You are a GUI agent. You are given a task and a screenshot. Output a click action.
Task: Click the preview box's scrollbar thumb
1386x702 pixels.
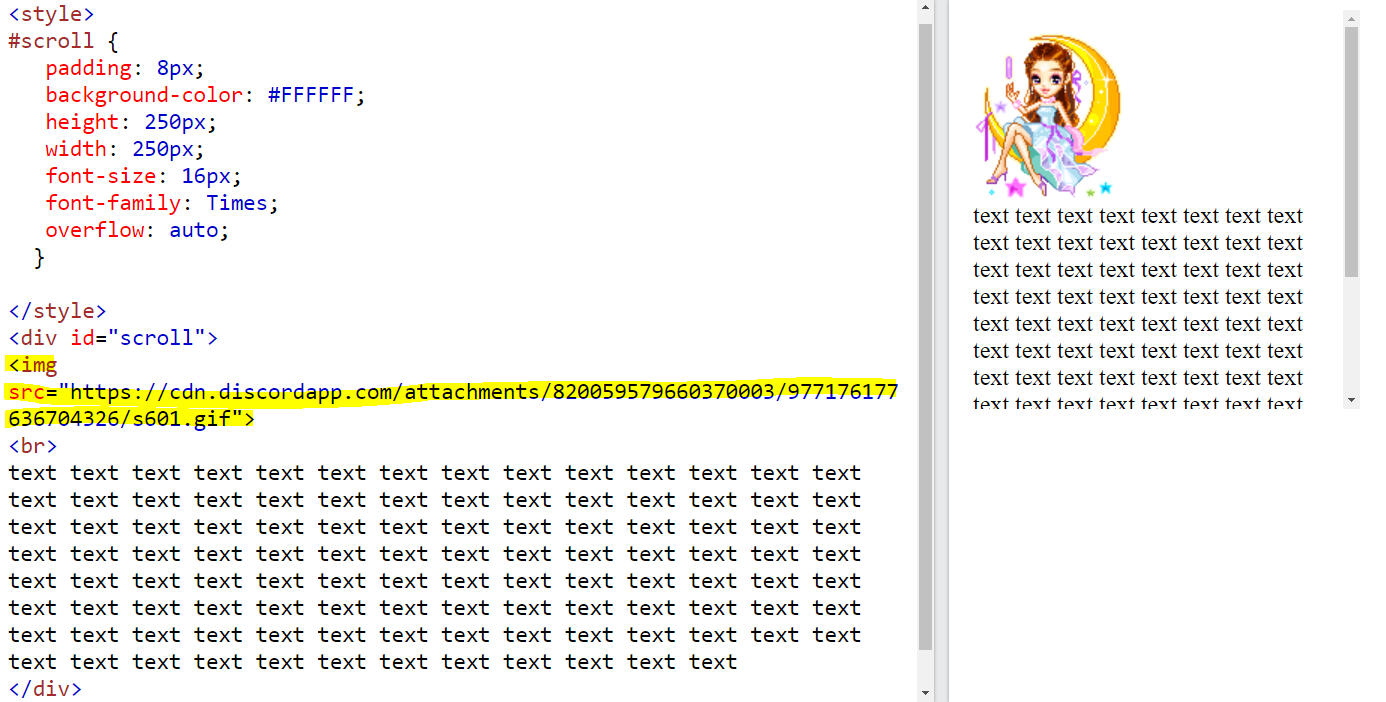1351,150
